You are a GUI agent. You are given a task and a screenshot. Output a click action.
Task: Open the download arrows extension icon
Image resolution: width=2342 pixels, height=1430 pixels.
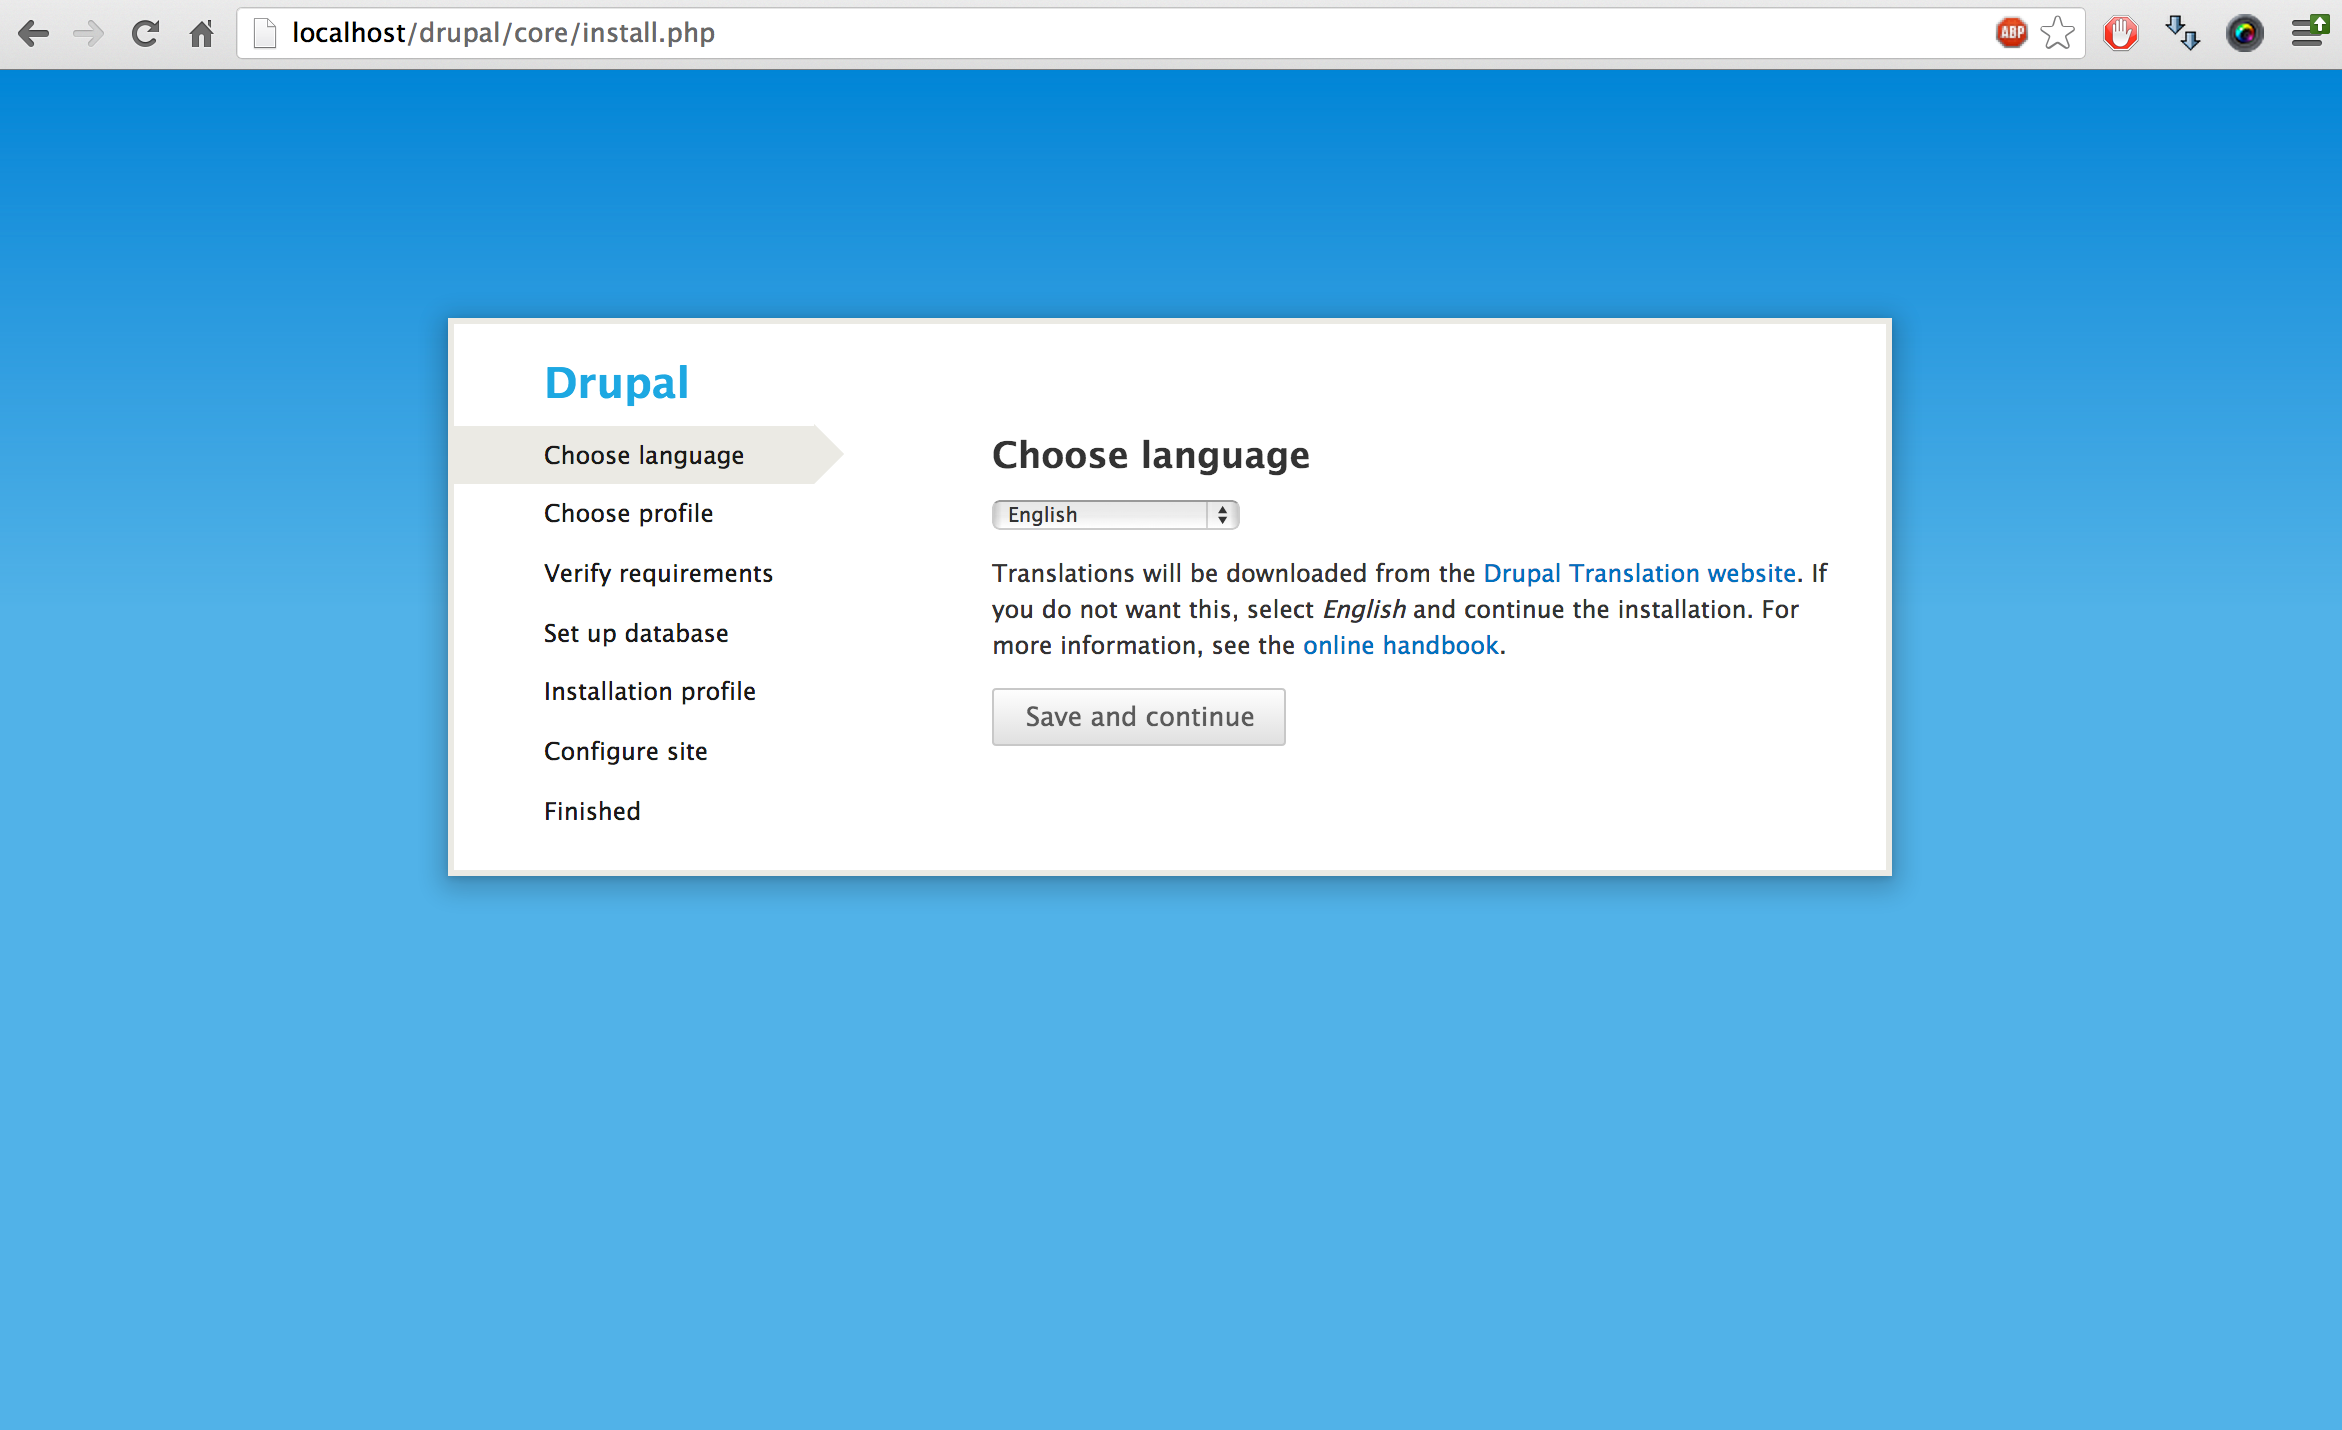(x=2182, y=33)
